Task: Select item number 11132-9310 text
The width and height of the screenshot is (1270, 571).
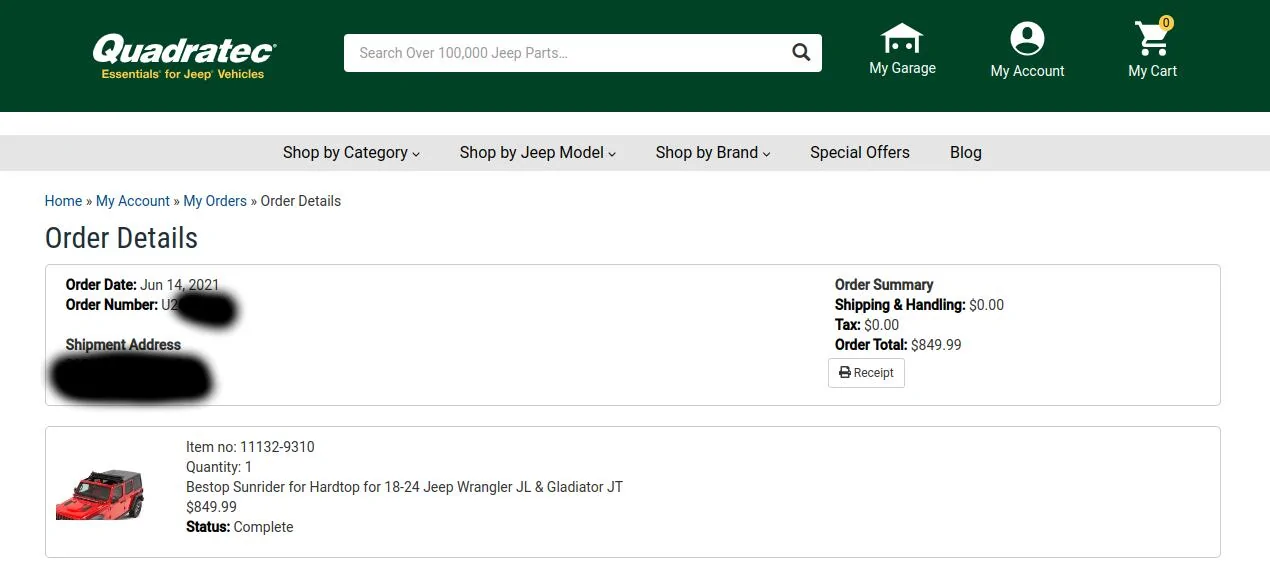Action: [250, 447]
